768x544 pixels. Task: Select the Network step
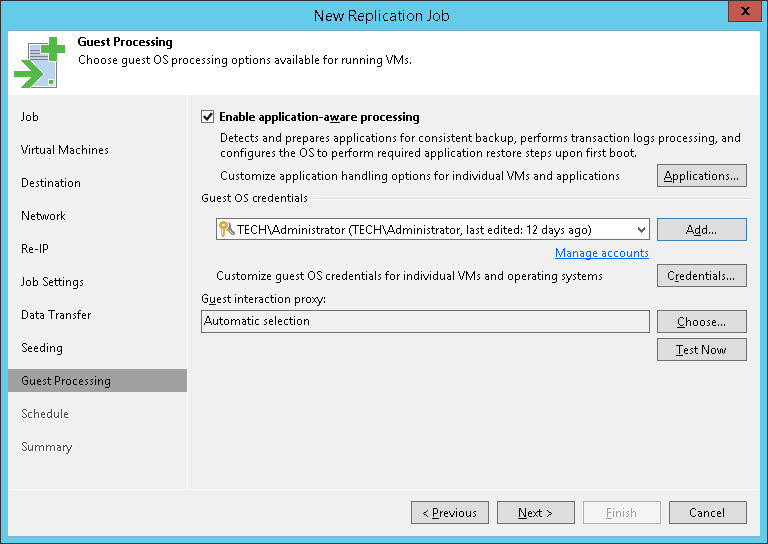point(43,216)
